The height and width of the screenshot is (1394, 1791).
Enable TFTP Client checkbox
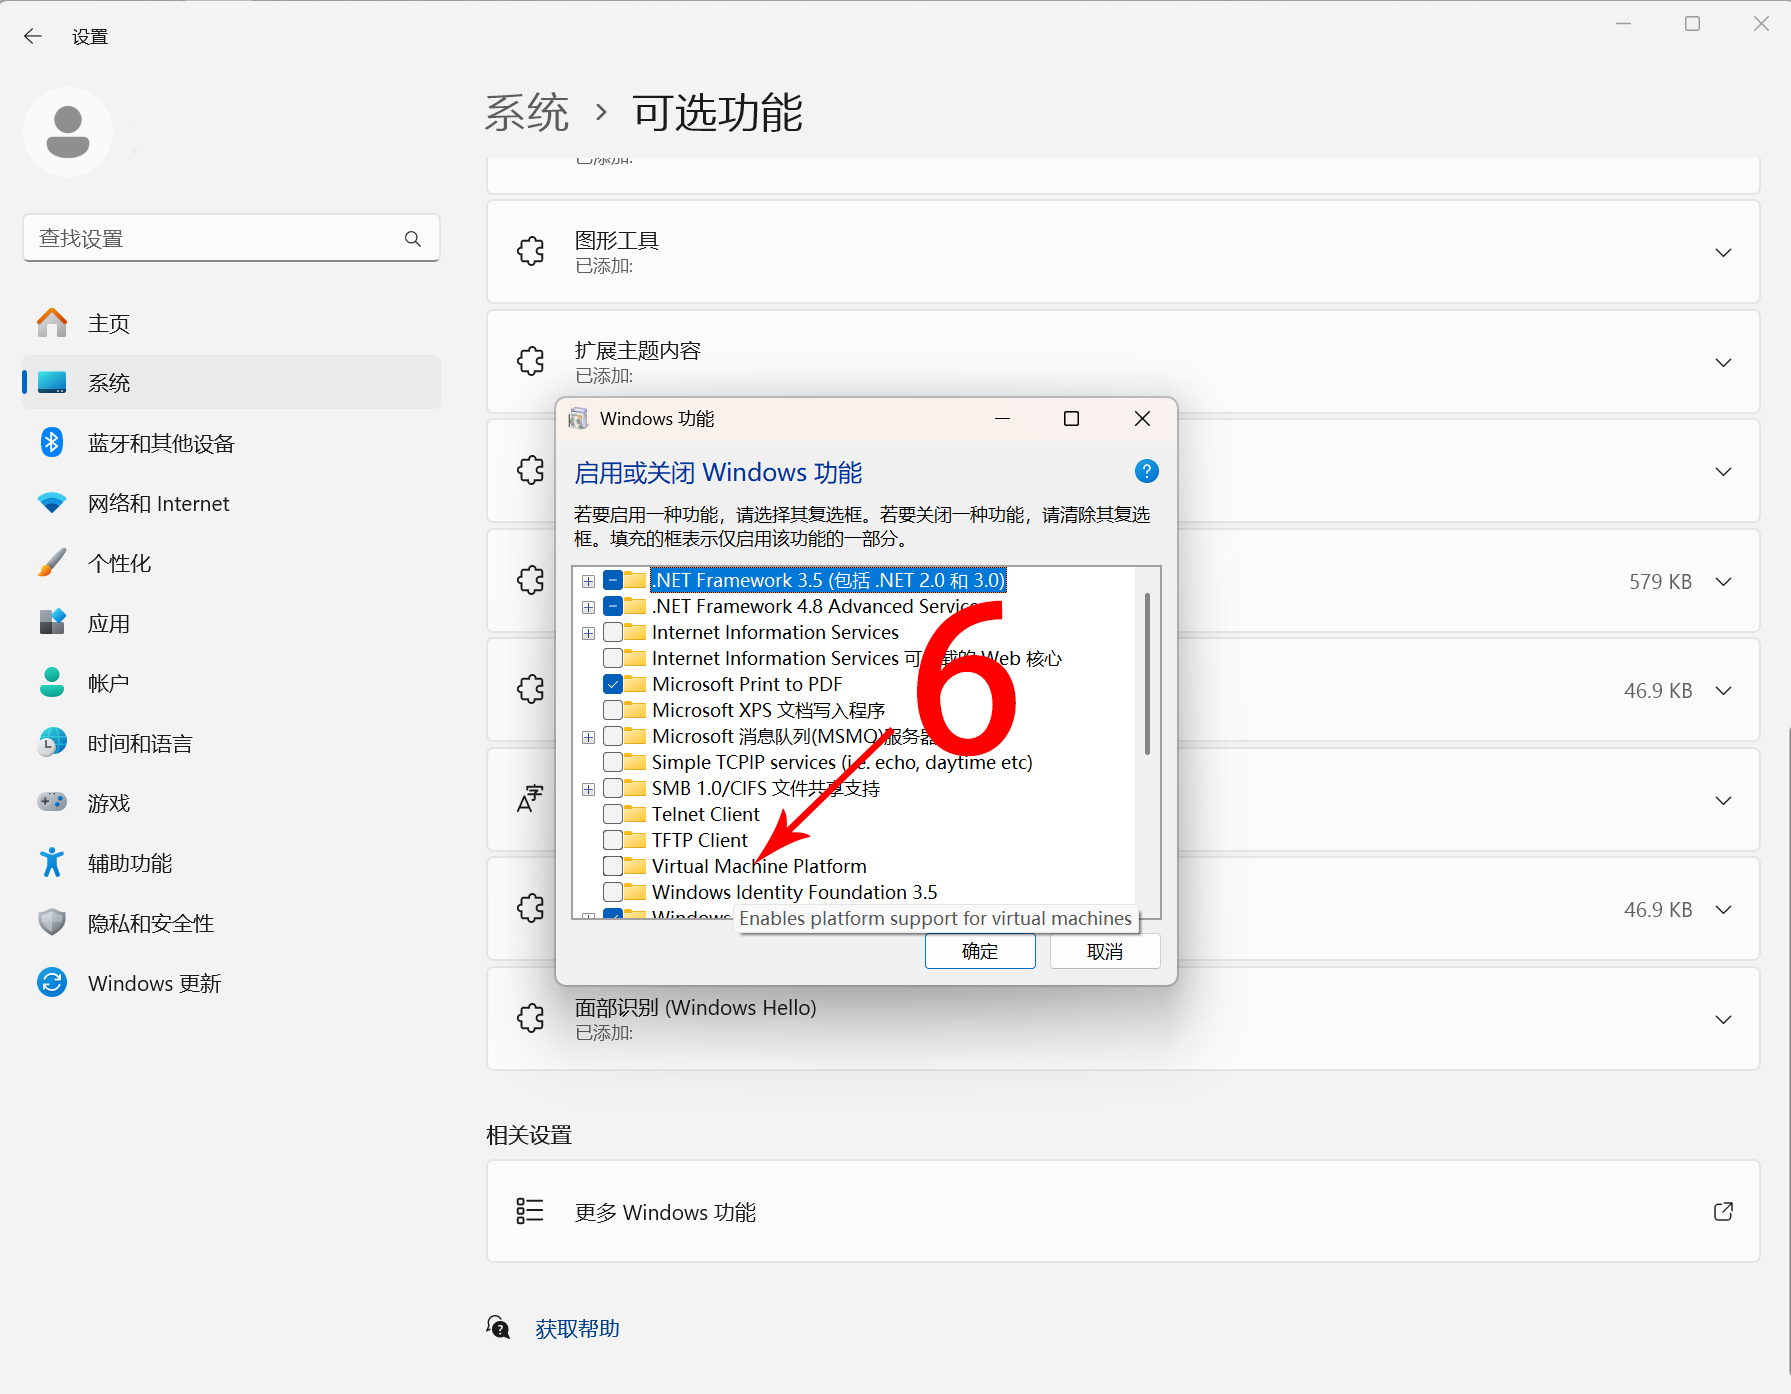pyautogui.click(x=613, y=840)
